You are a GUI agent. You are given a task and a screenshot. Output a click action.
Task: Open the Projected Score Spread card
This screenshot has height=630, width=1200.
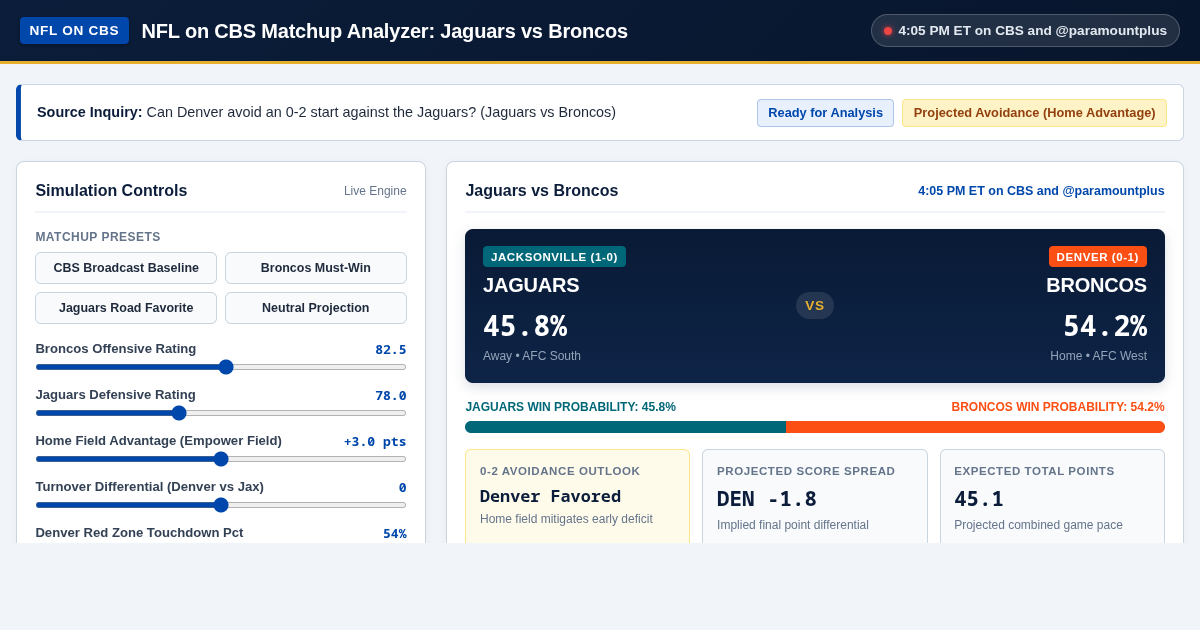(x=815, y=497)
